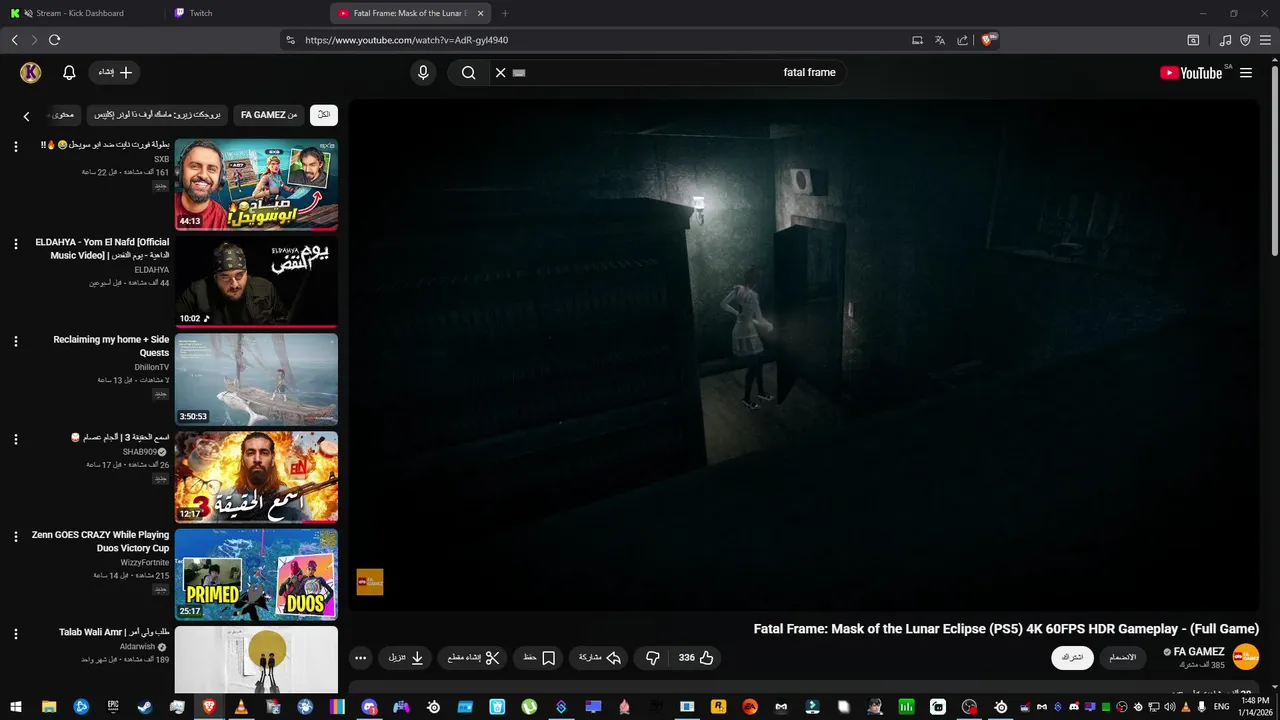Click the Join button next to FA GAMEZ
The width and height of the screenshot is (1280, 720).
tap(1123, 657)
